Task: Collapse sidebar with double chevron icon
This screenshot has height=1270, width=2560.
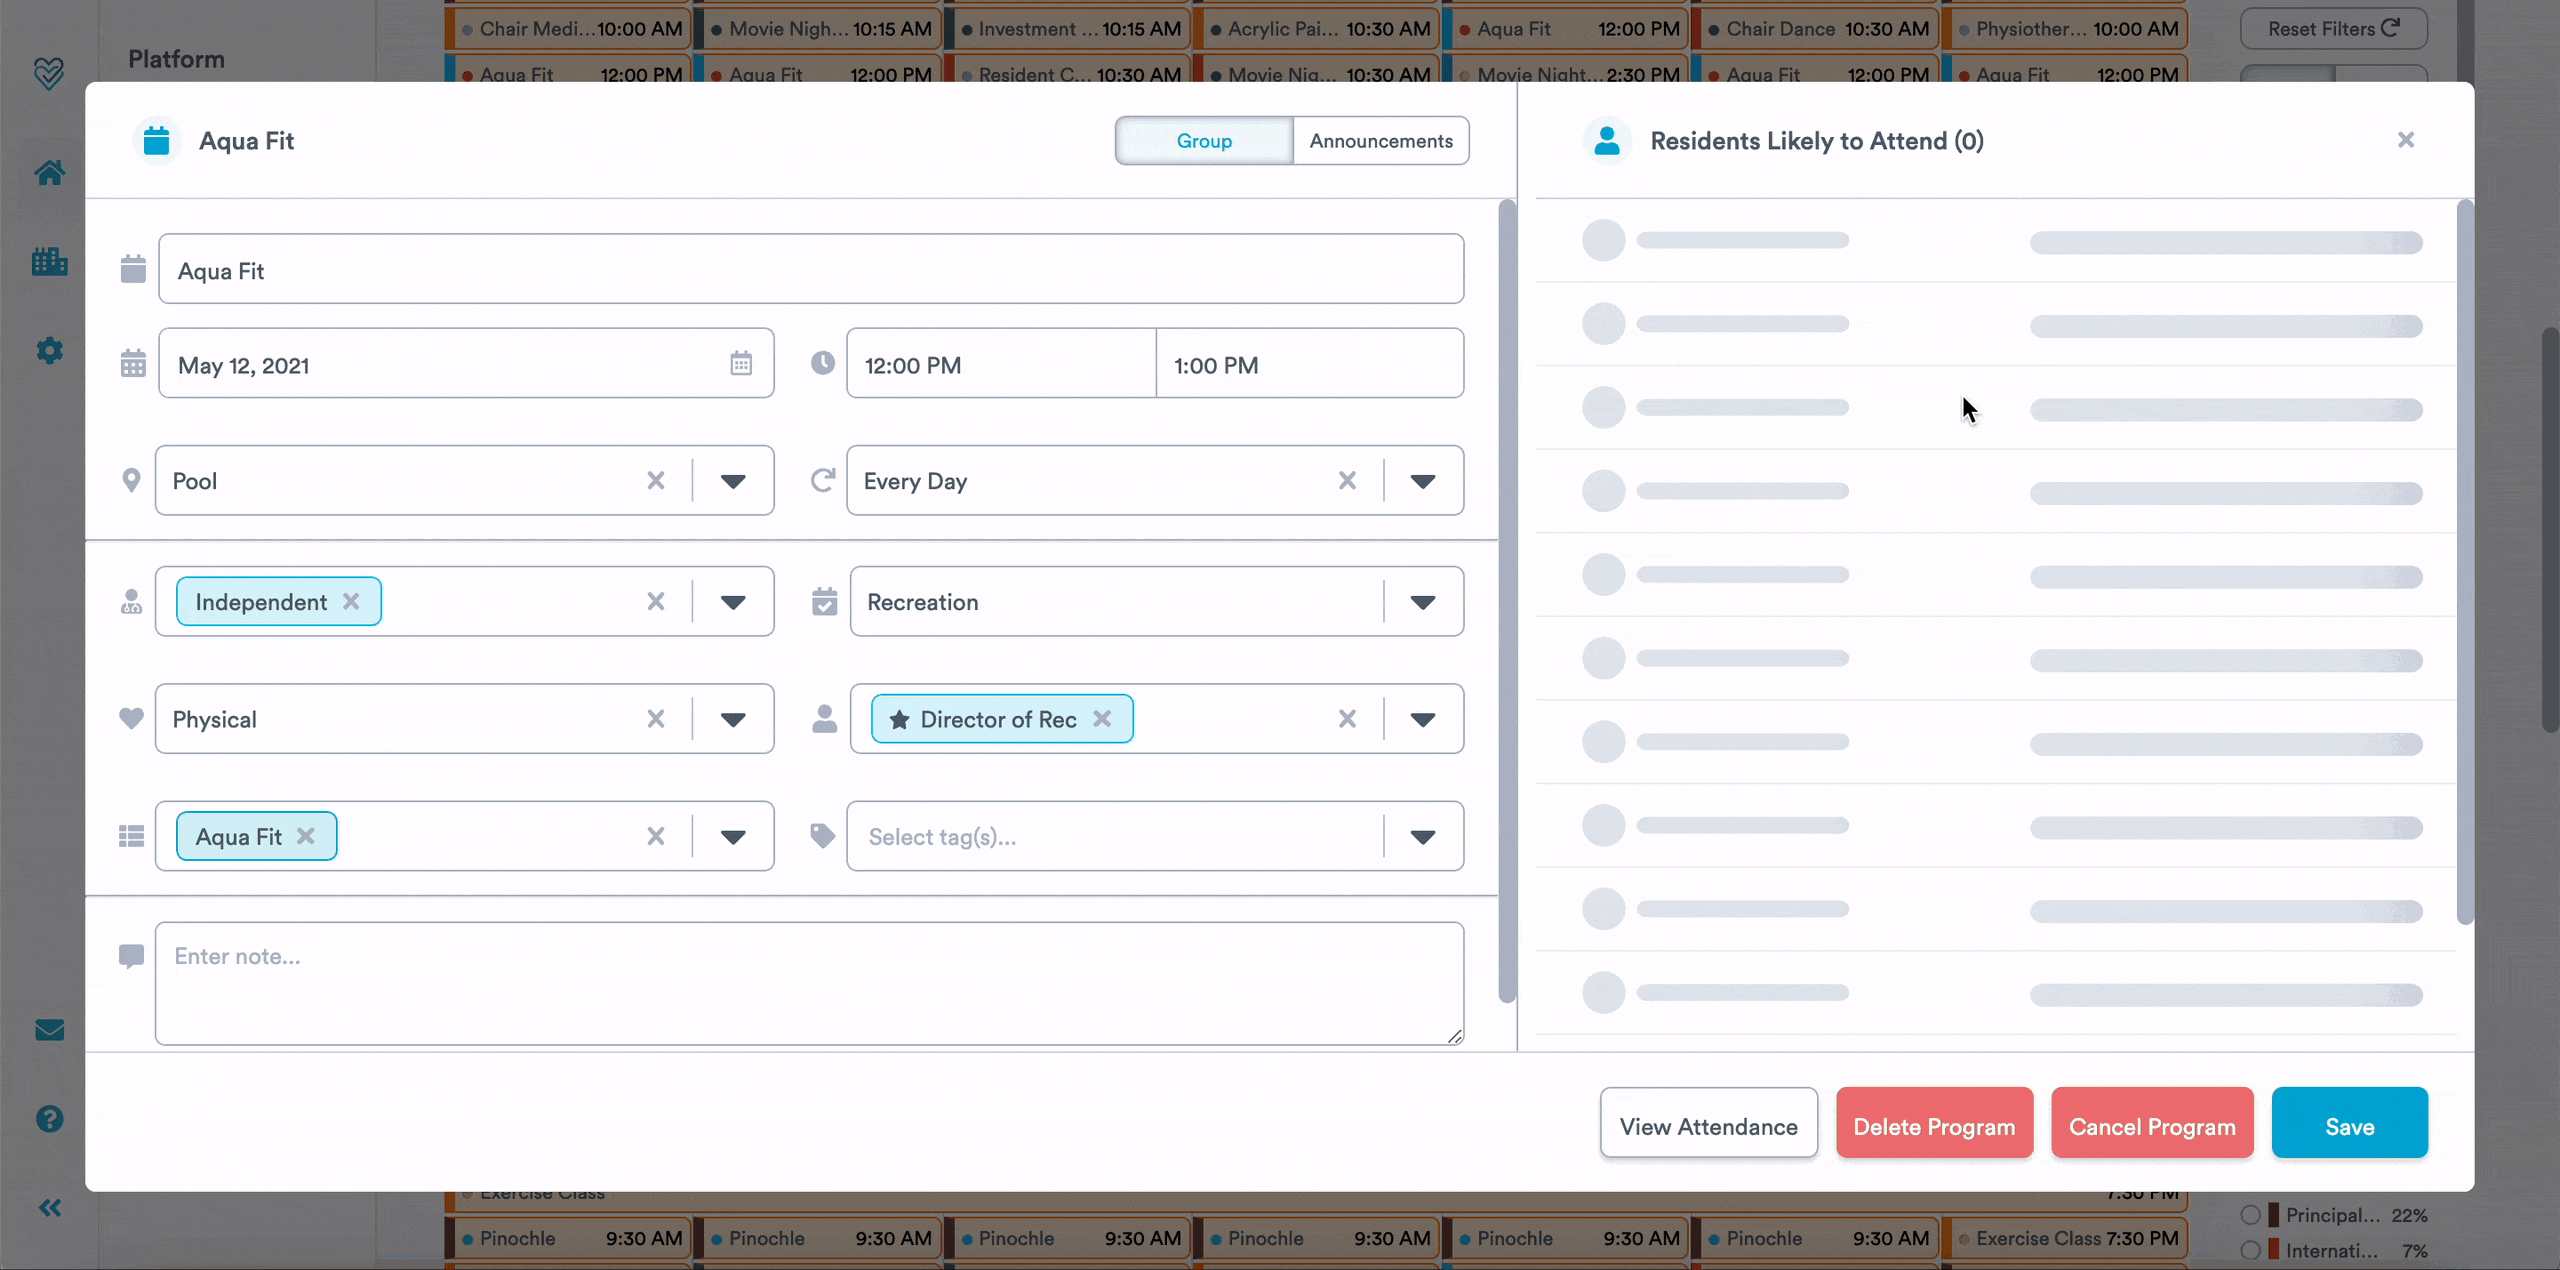Action: 49,1208
